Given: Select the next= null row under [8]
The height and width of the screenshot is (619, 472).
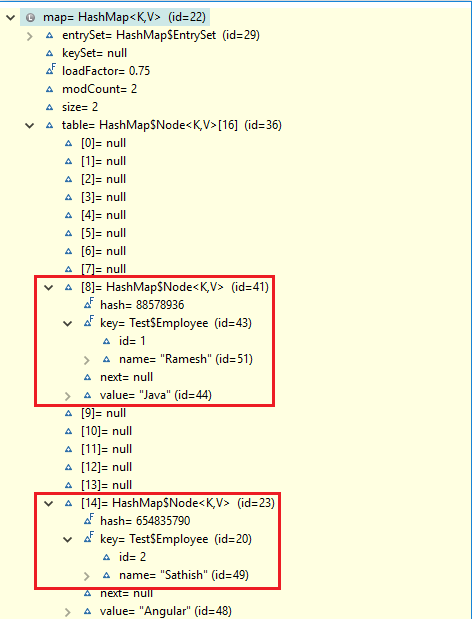Looking at the screenshot, I should click(x=126, y=377).
